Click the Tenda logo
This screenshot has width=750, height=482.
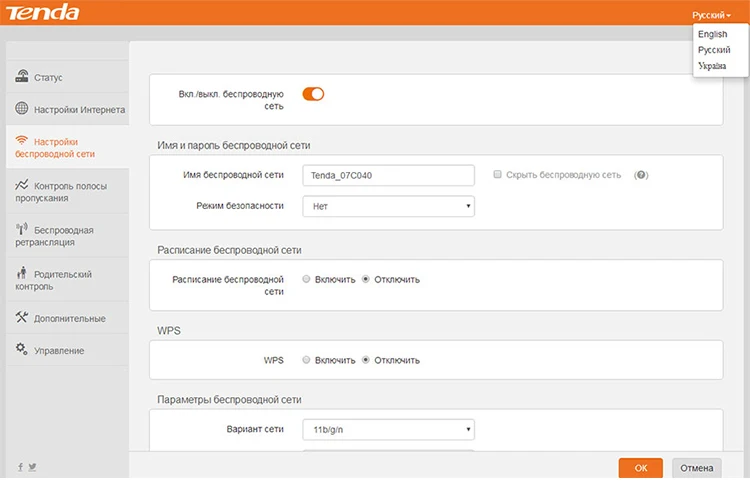[x=43, y=12]
